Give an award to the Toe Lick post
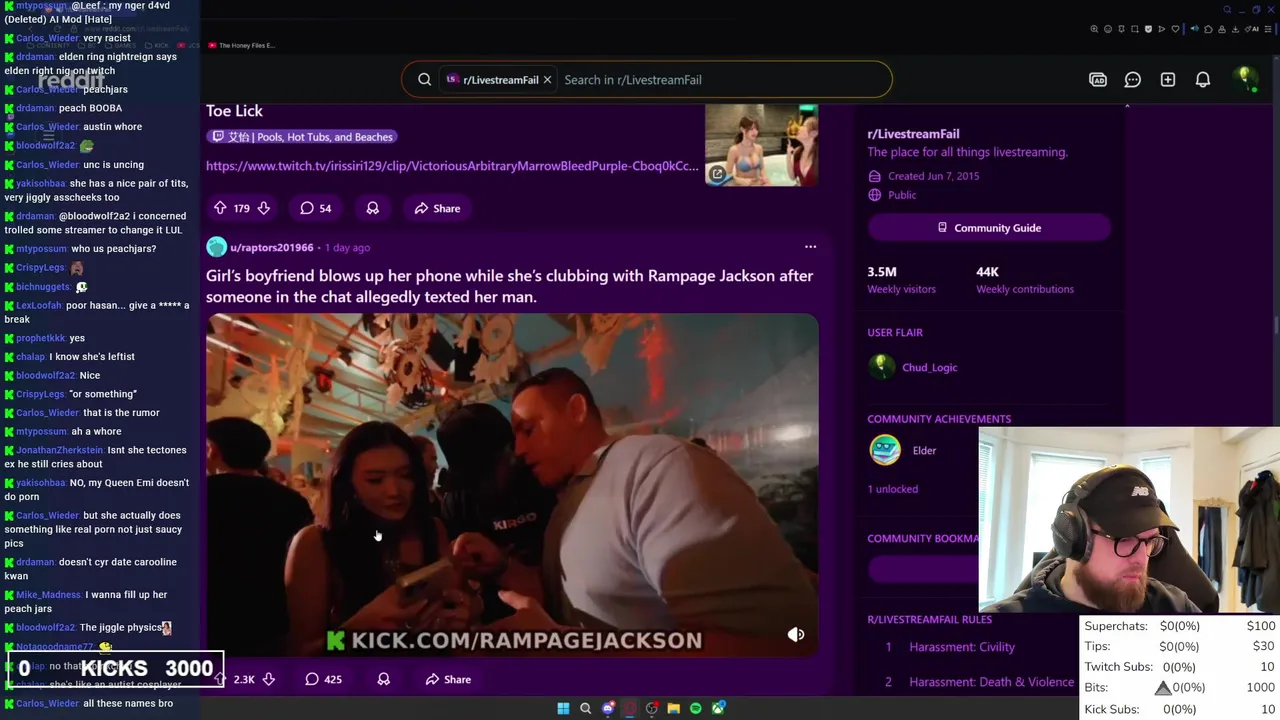The height and width of the screenshot is (720, 1280). pyautogui.click(x=372, y=208)
